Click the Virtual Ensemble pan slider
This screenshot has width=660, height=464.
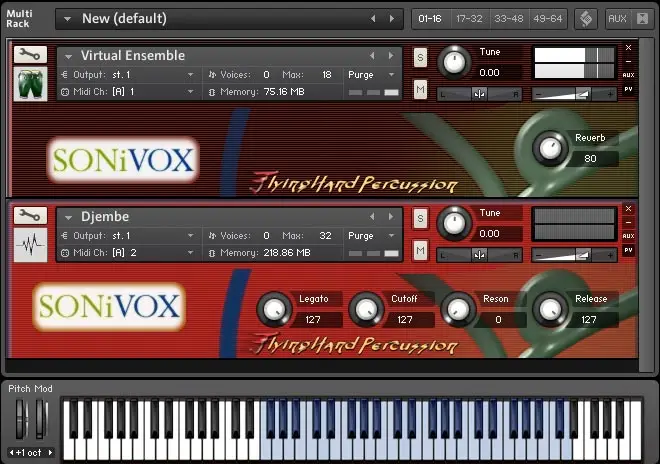coord(479,94)
